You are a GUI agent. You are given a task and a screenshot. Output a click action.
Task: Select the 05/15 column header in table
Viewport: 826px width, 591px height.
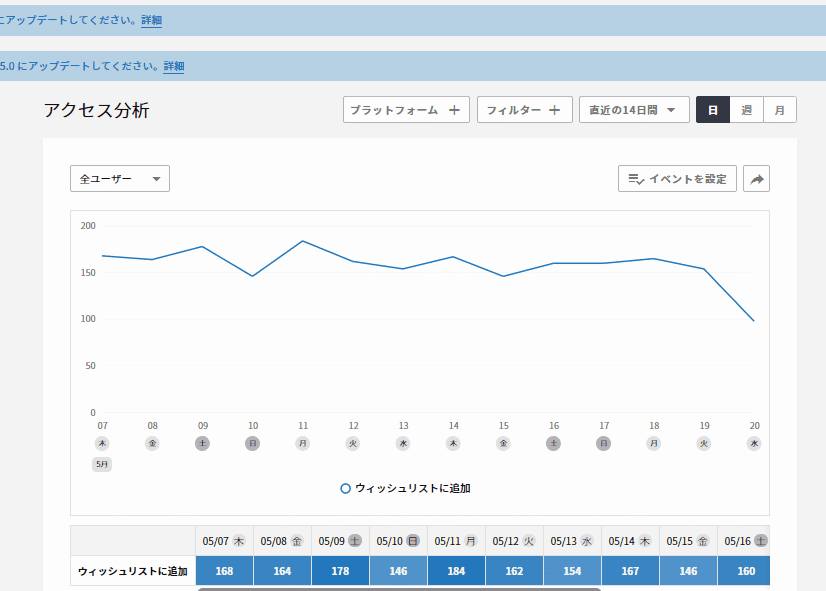(688, 541)
